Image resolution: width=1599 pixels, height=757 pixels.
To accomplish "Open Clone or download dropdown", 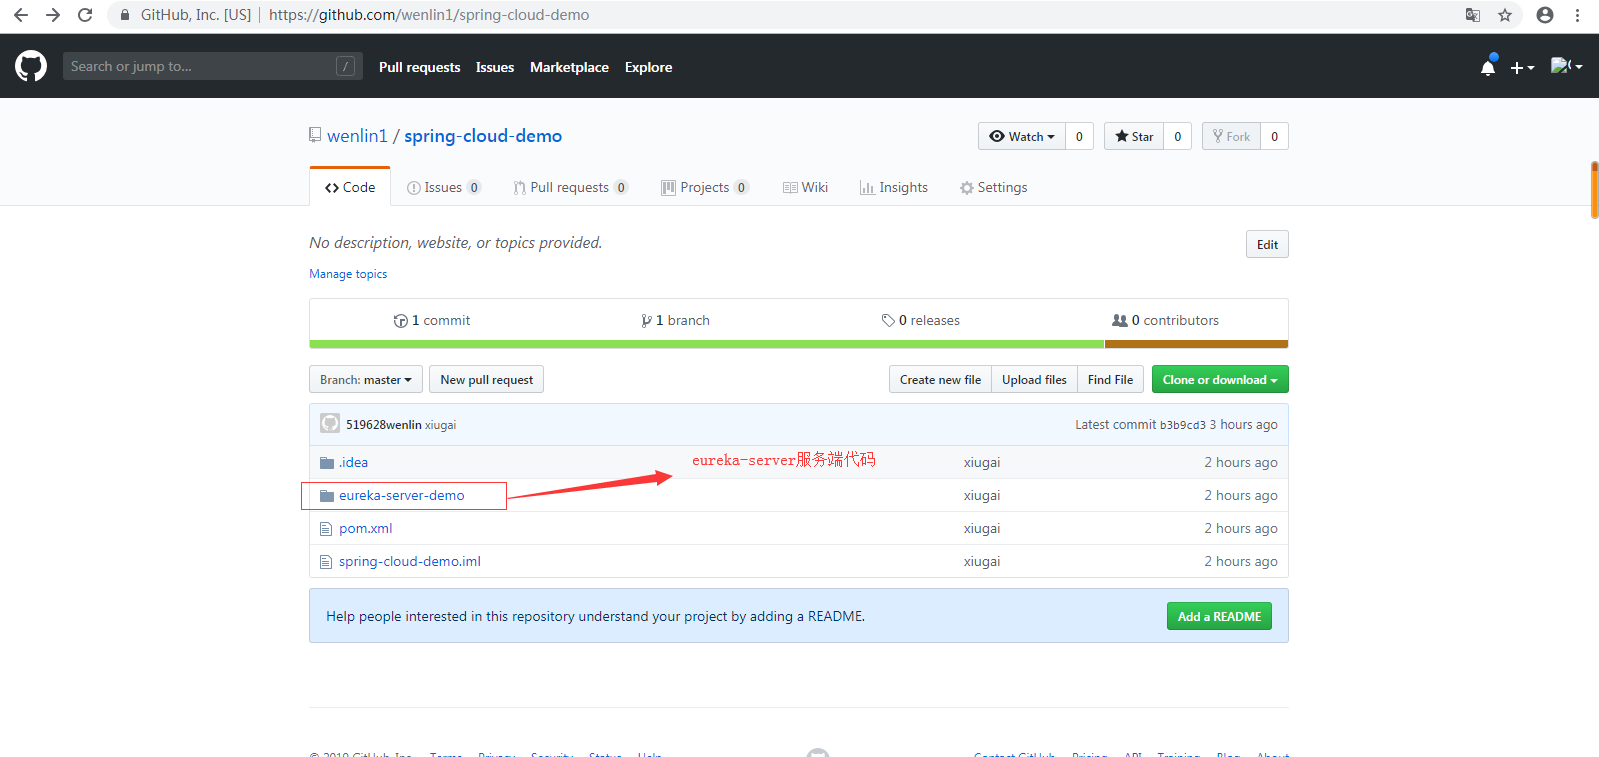I will 1220,379.
